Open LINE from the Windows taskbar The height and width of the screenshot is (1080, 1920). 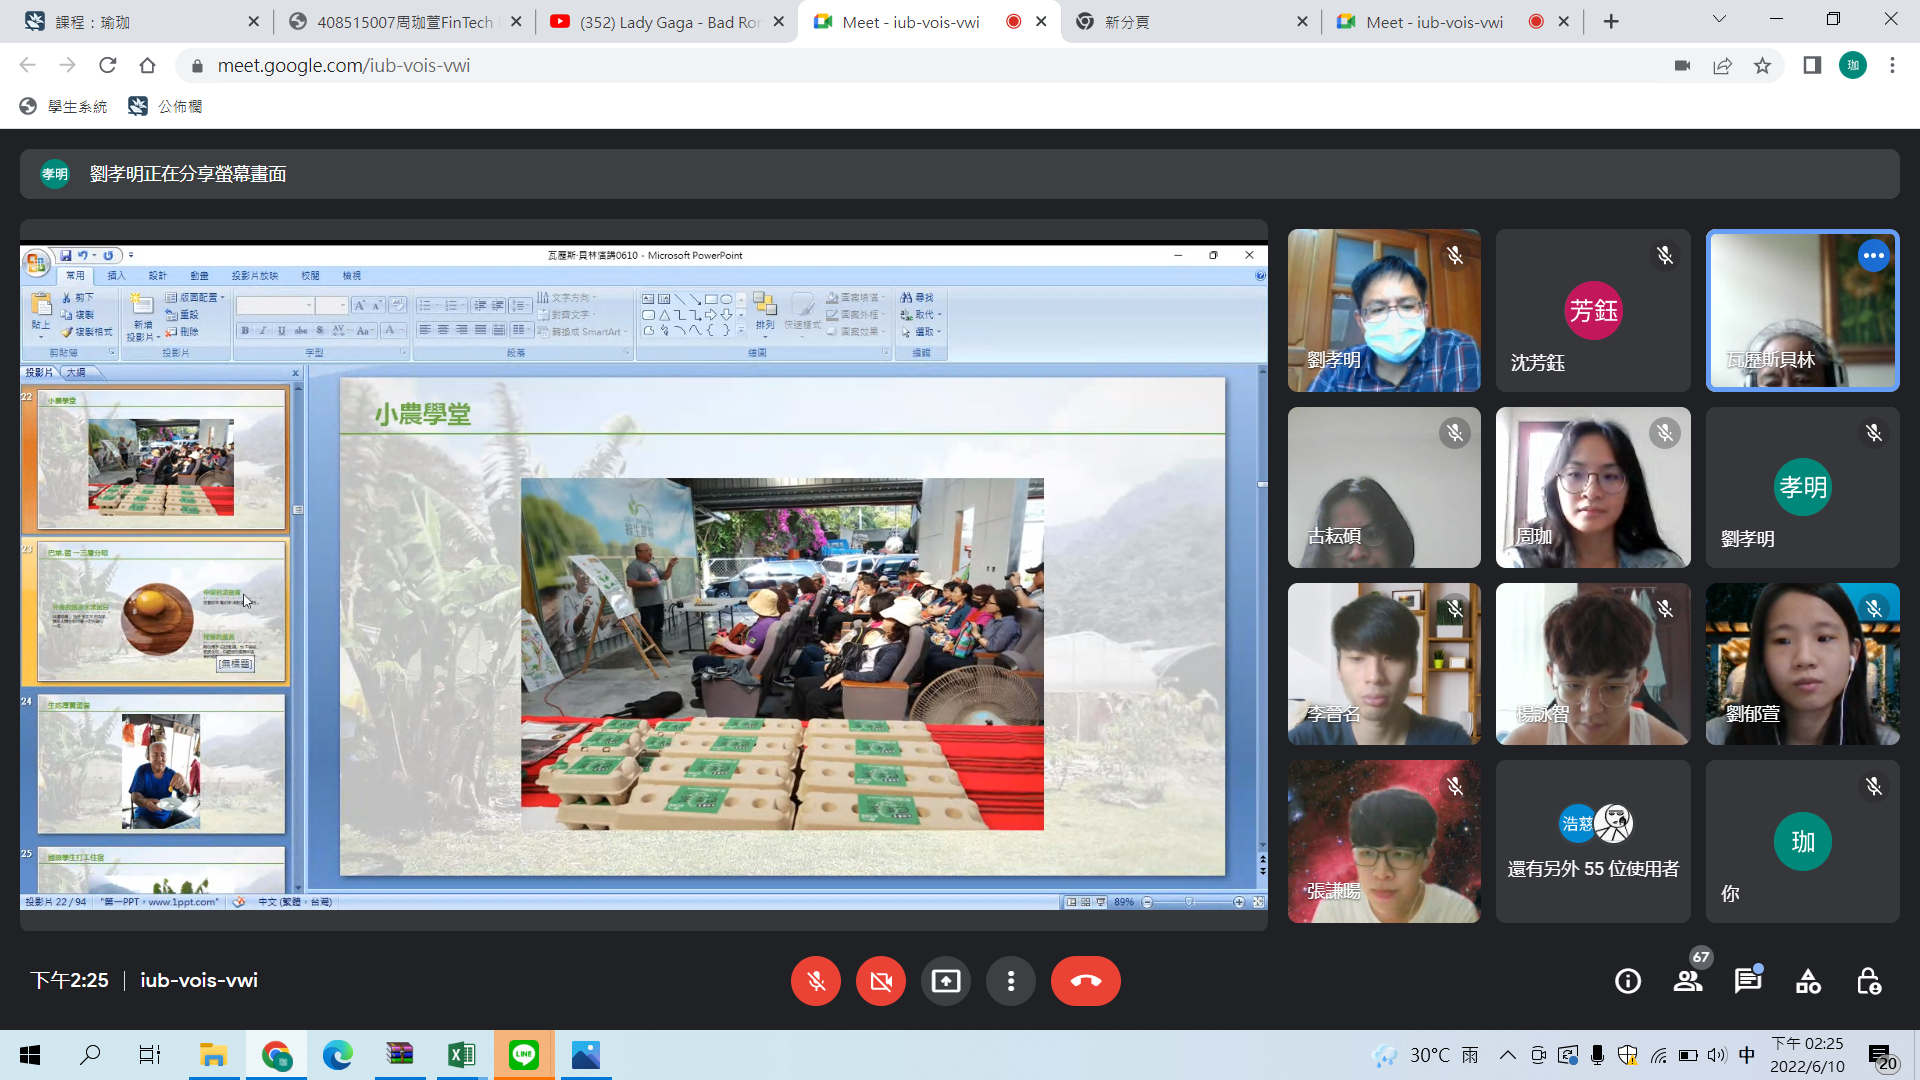[x=523, y=1055]
